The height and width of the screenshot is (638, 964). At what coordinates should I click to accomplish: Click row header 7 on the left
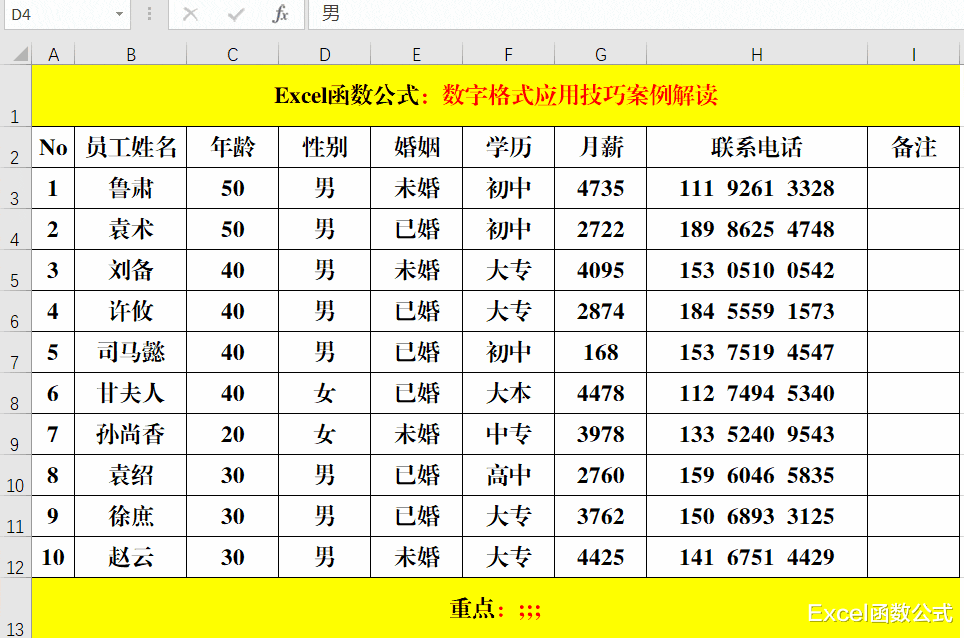click(x=14, y=352)
